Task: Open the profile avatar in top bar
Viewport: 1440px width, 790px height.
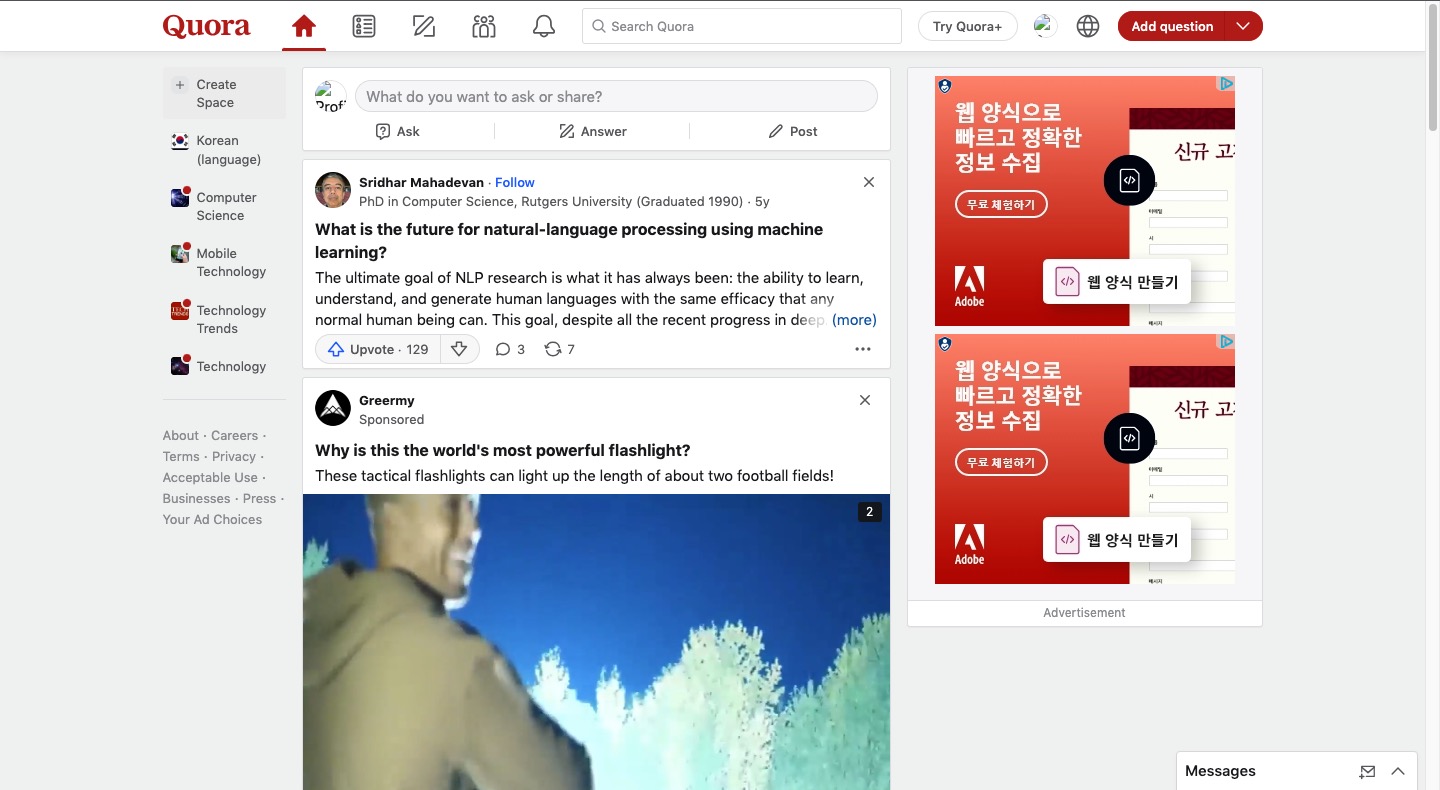Action: pos(1045,26)
